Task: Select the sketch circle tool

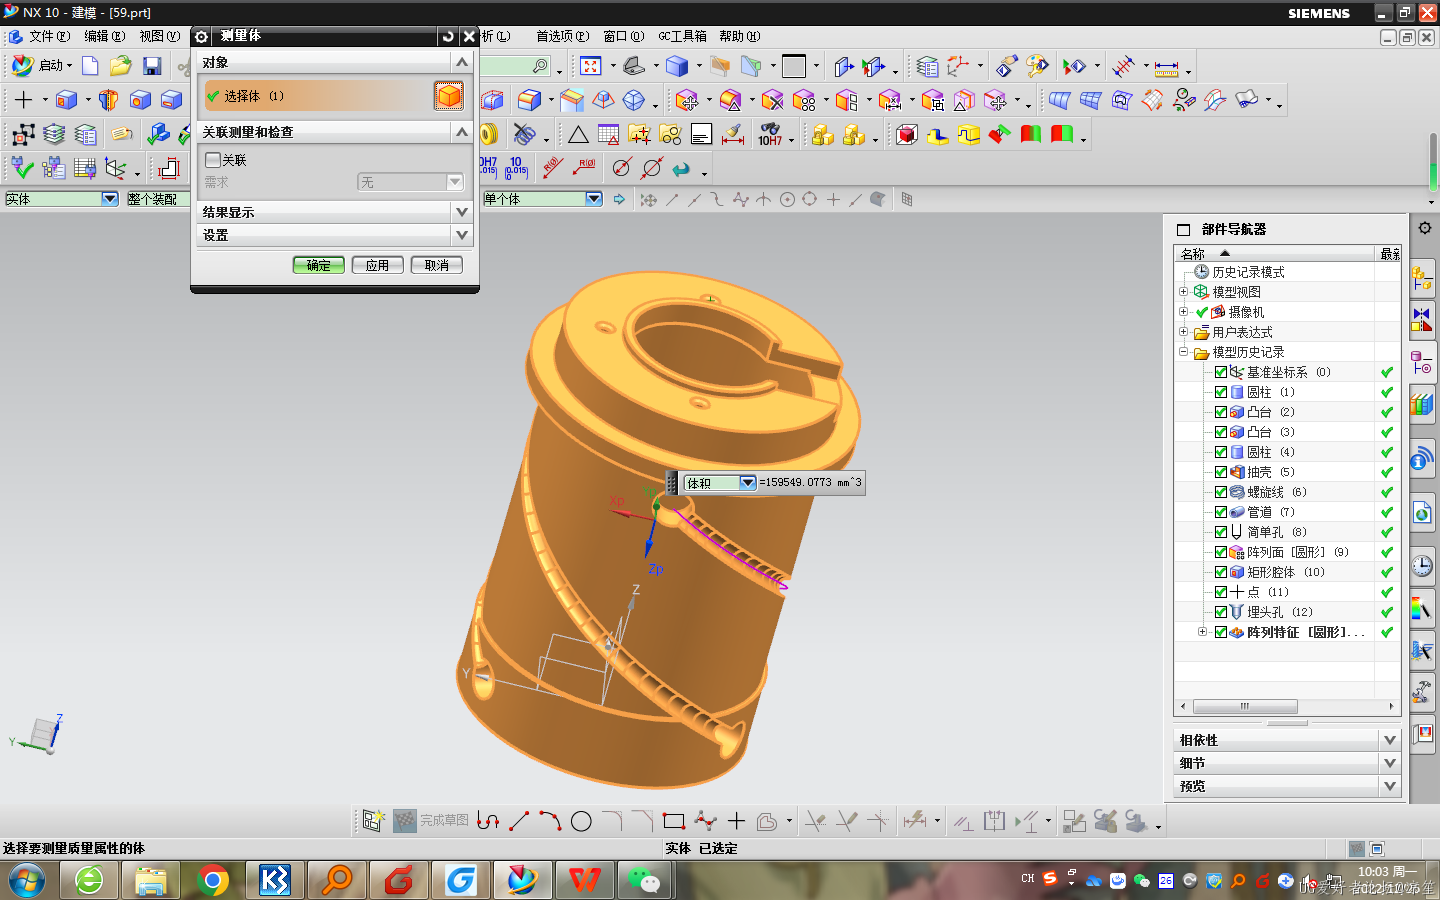Action: 581,821
